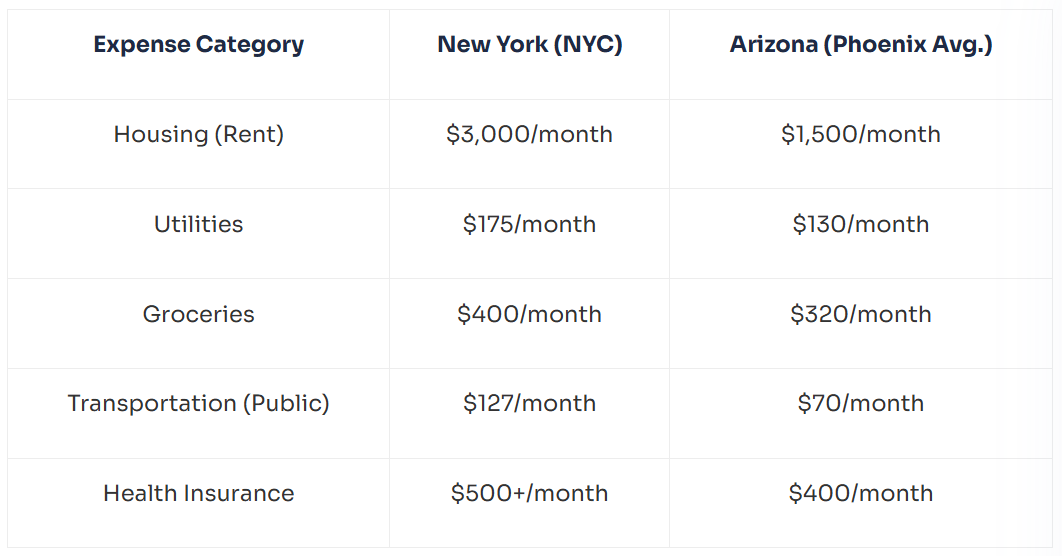This screenshot has width=1062, height=556.
Task: Click the $130/month utilities value
Action: point(860,224)
